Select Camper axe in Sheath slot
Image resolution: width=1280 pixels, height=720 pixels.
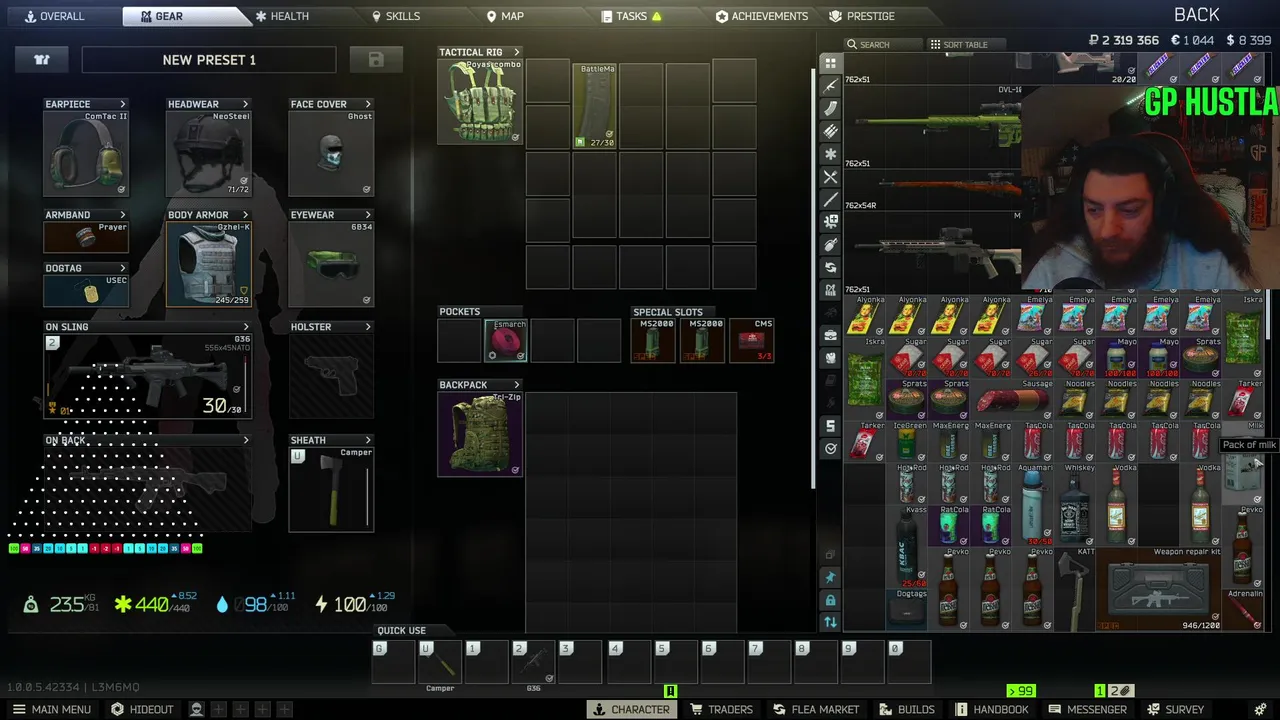pyautogui.click(x=331, y=489)
